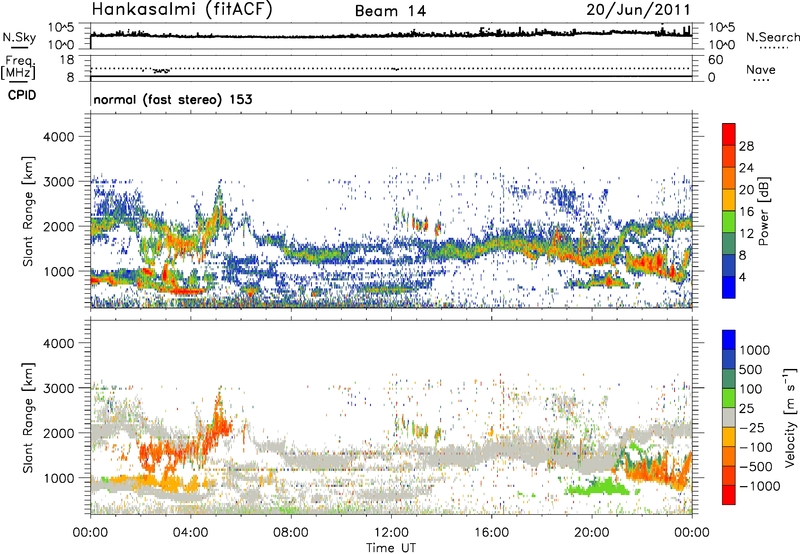Click the 'Hankasalmi (fitACF)' title
This screenshot has height=554, width=800.
coord(182,10)
